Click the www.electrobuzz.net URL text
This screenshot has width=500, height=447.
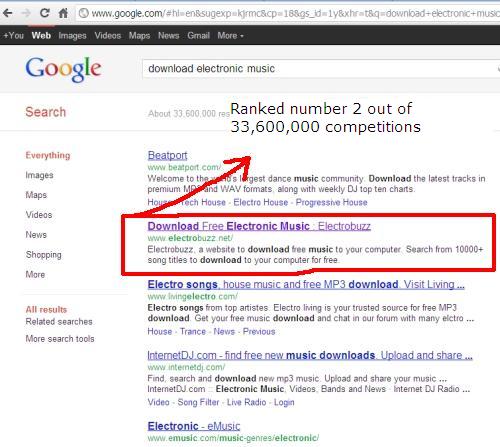(x=190, y=238)
